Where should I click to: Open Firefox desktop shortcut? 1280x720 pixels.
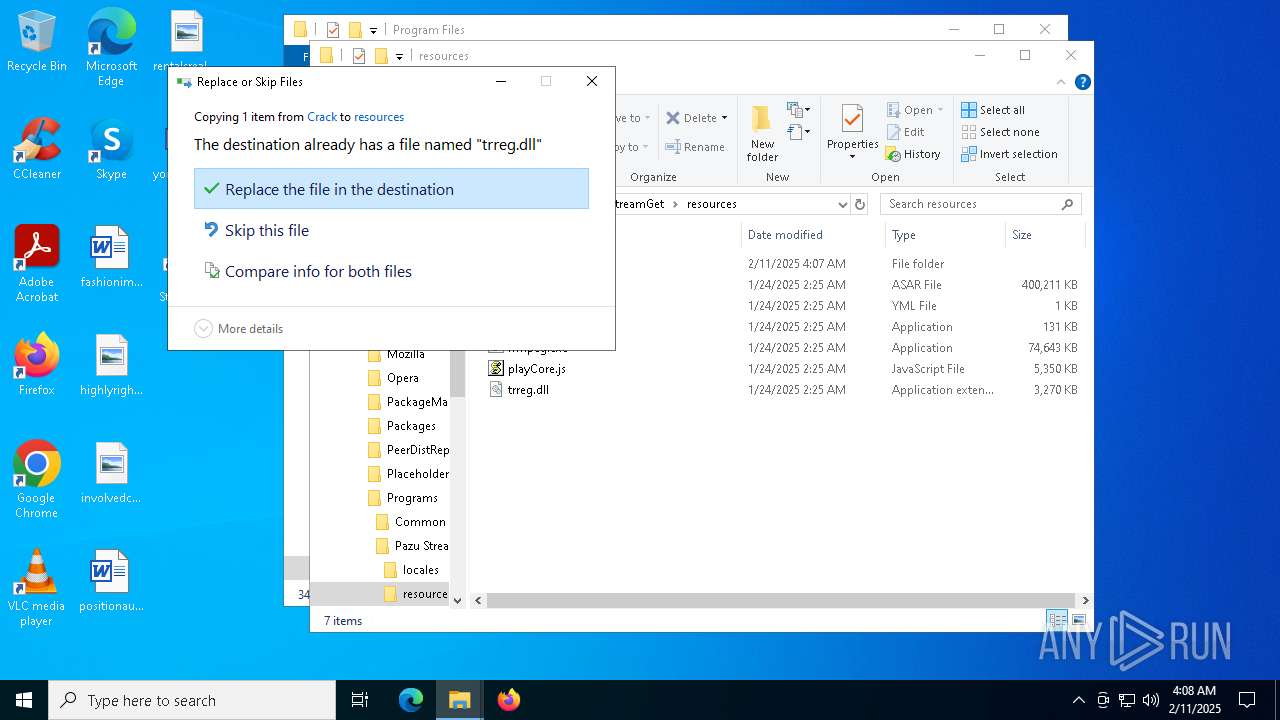click(37, 365)
